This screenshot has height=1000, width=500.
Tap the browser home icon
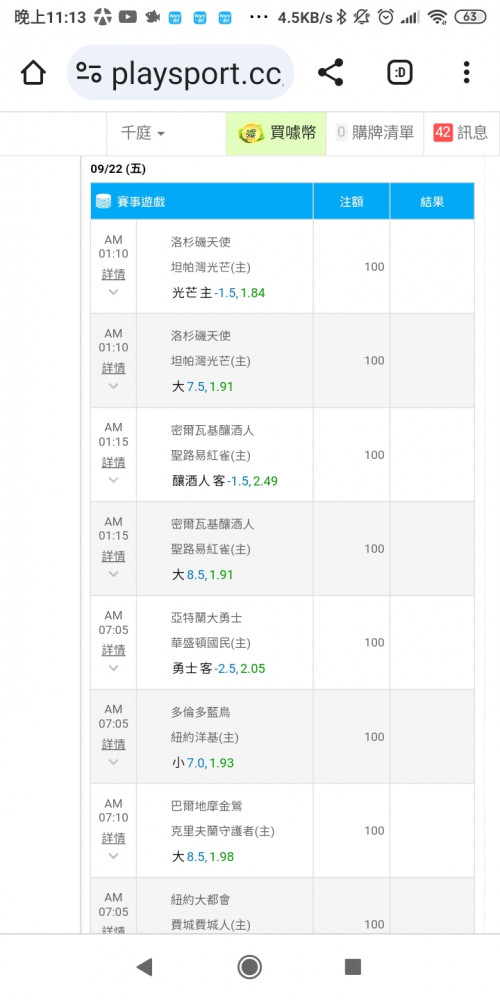[33, 73]
